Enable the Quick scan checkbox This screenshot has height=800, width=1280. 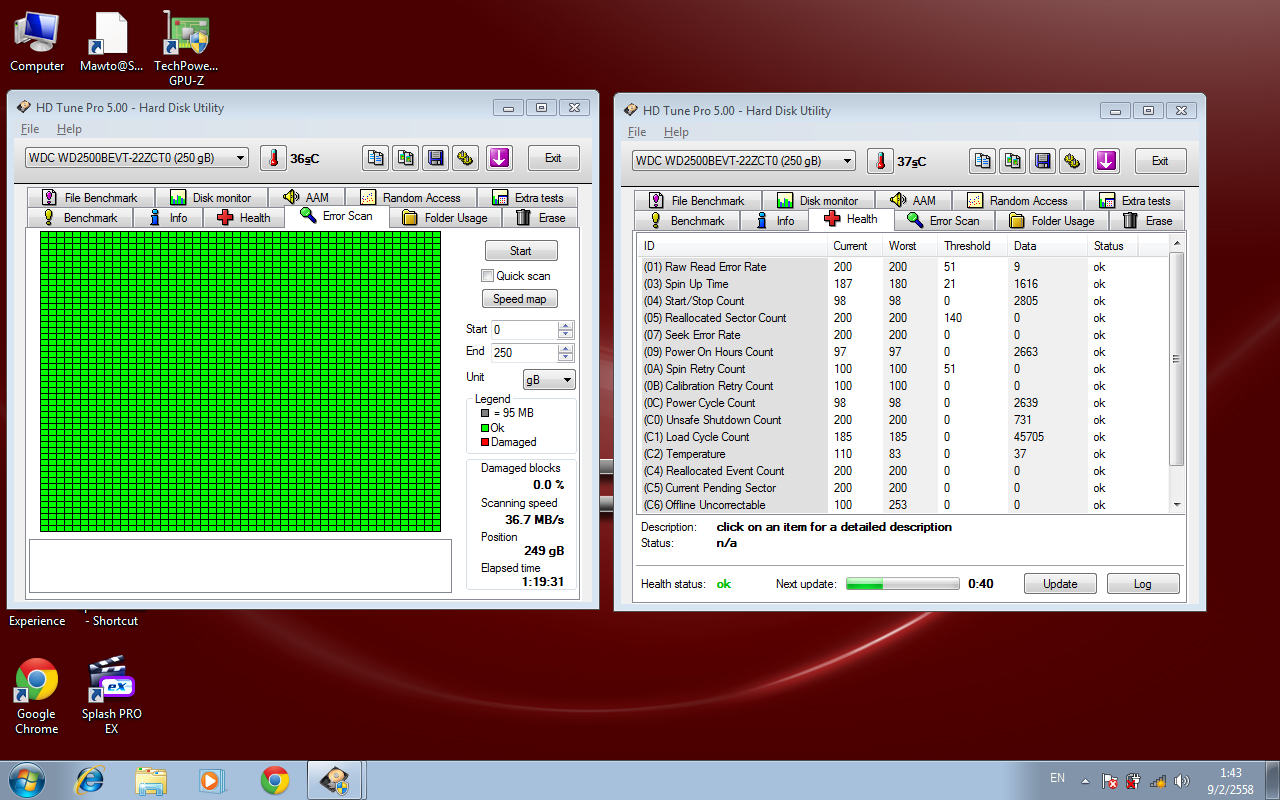[x=487, y=276]
